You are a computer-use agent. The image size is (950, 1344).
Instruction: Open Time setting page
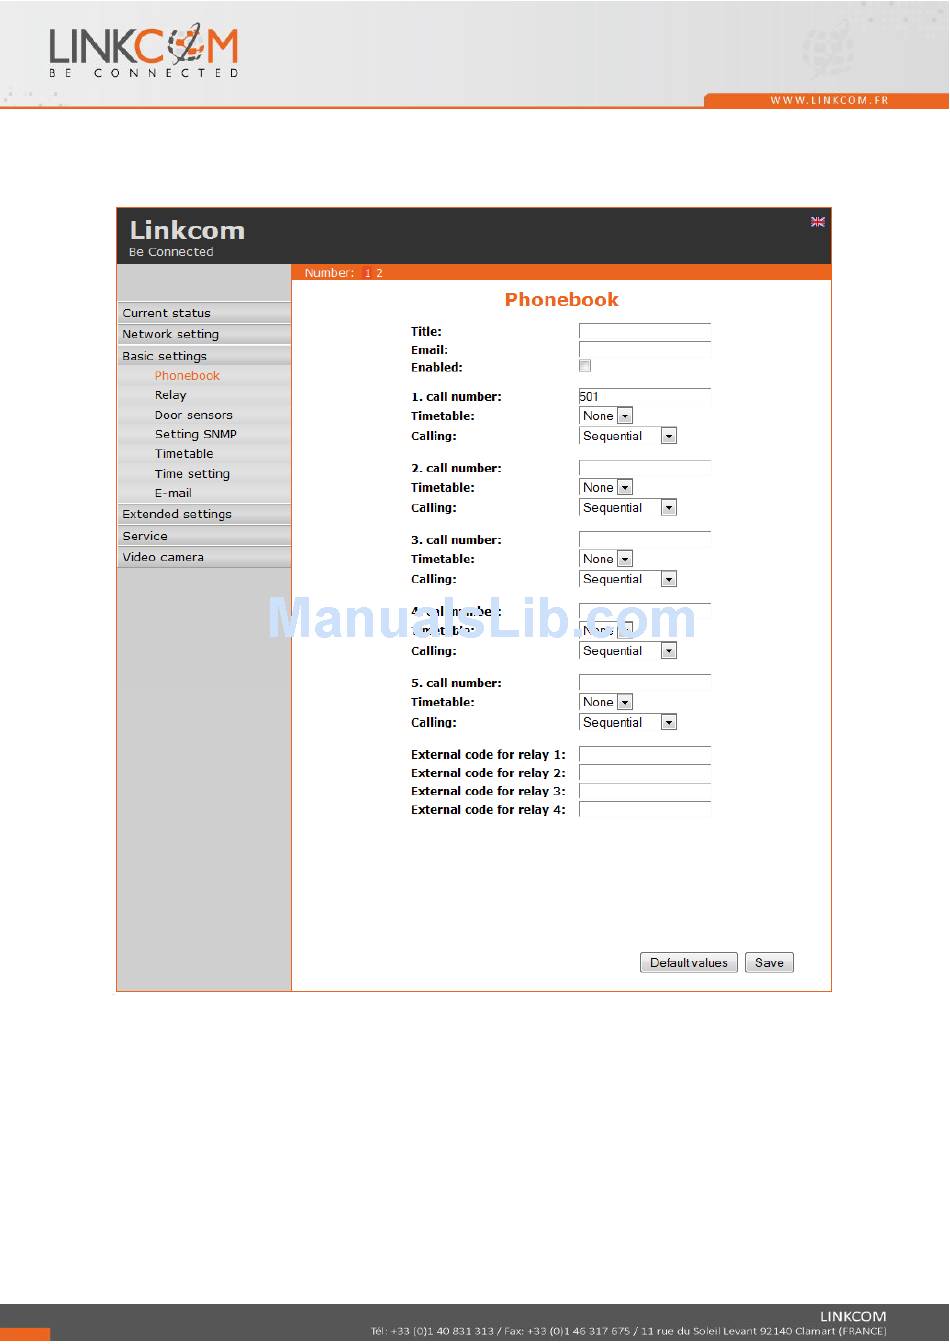tap(192, 474)
